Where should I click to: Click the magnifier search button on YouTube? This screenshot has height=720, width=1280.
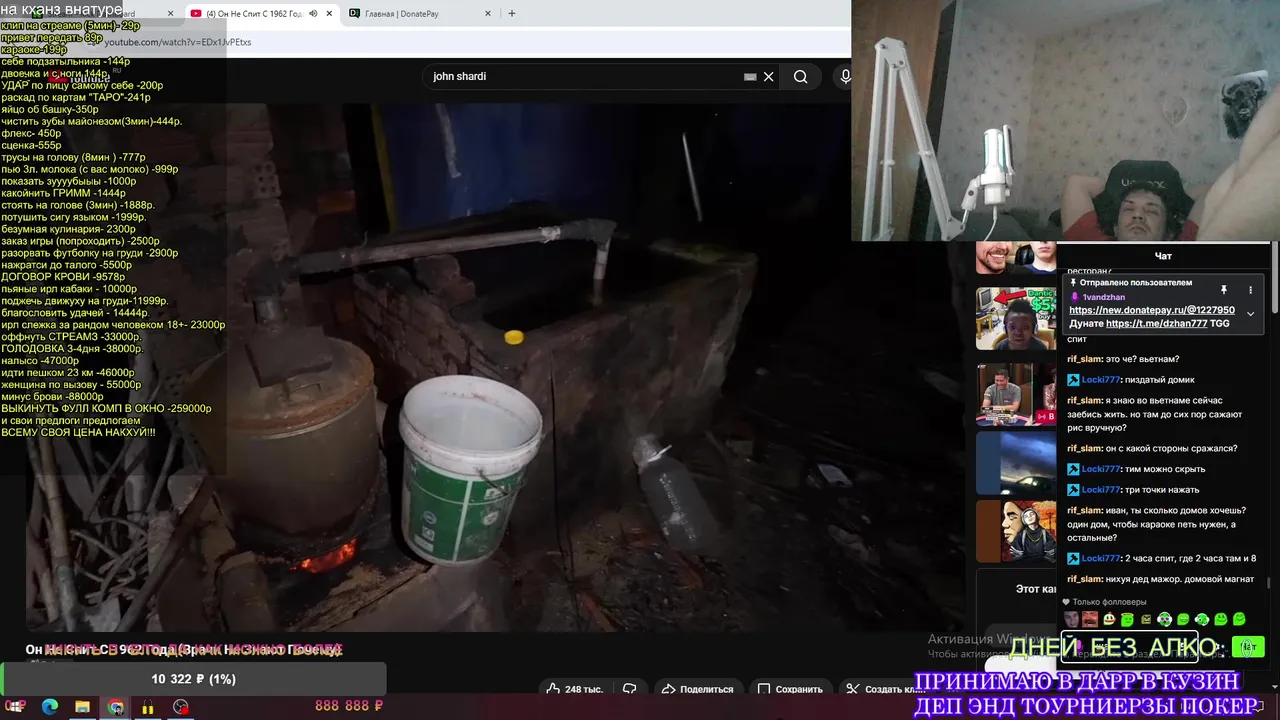click(801, 77)
